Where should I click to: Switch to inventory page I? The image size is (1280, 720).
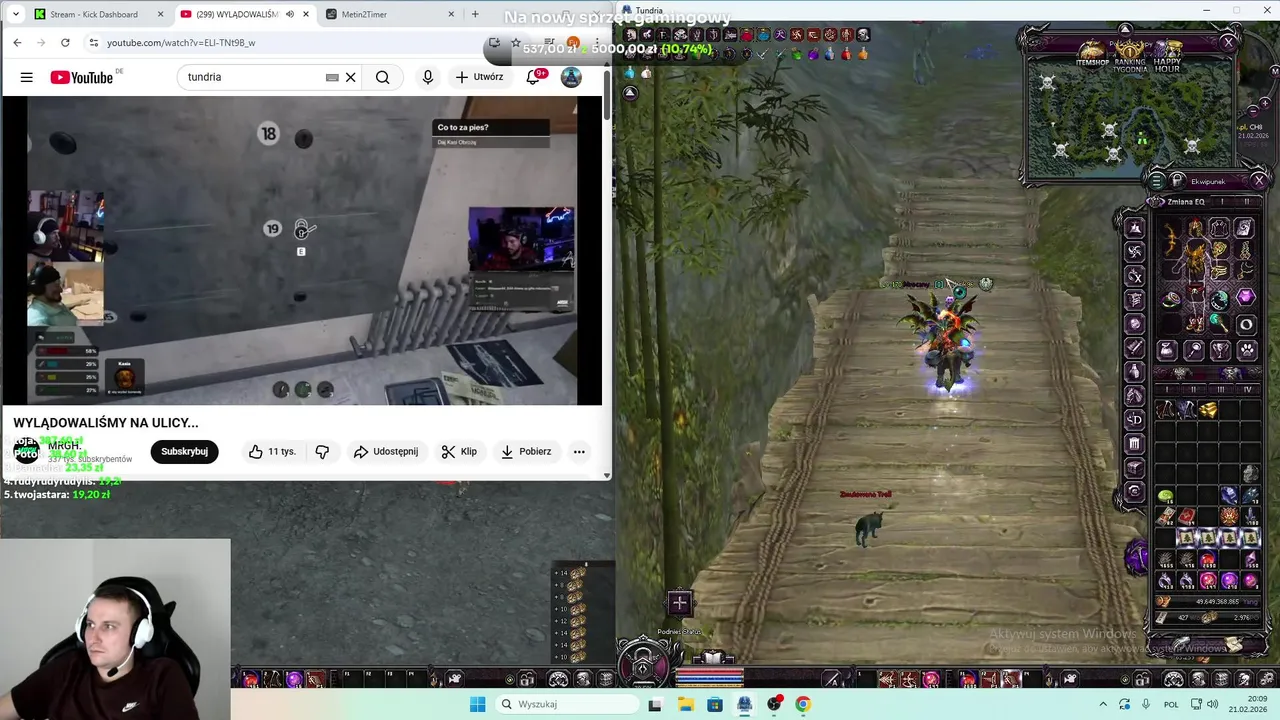tap(1167, 389)
